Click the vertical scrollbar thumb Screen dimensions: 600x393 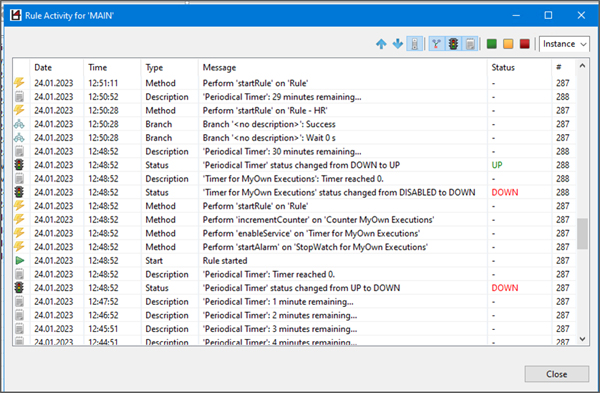pyautogui.click(x=582, y=234)
